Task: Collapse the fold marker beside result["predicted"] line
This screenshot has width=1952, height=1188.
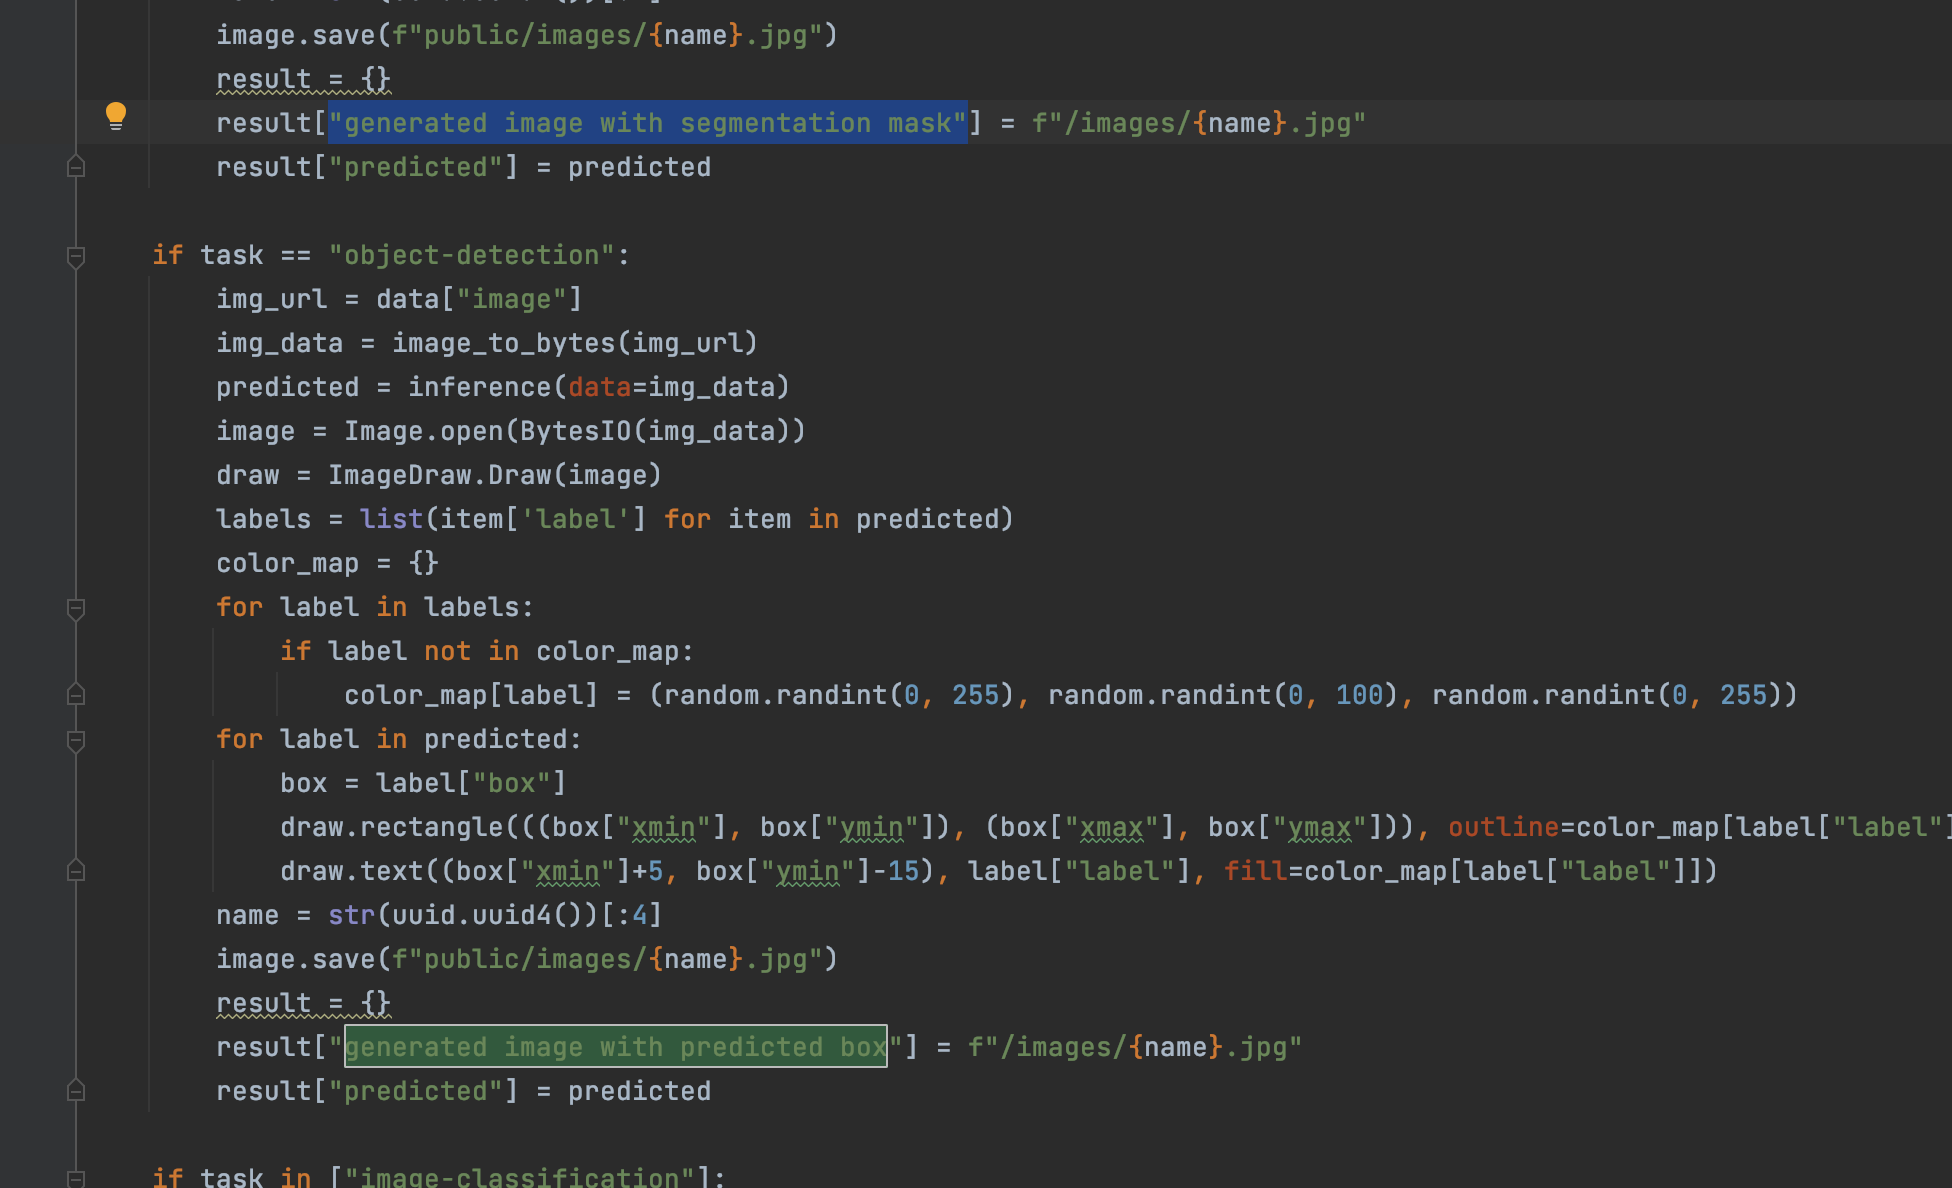Action: (75, 166)
